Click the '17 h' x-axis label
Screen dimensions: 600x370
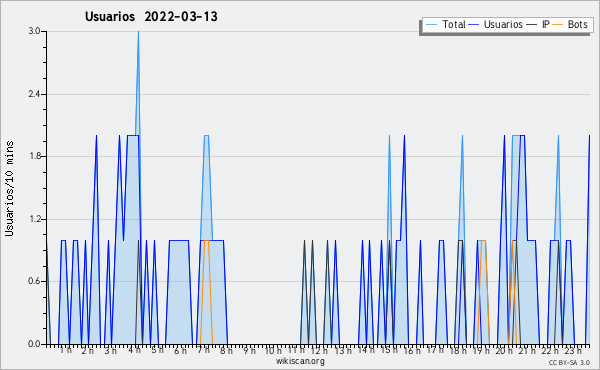435,350
